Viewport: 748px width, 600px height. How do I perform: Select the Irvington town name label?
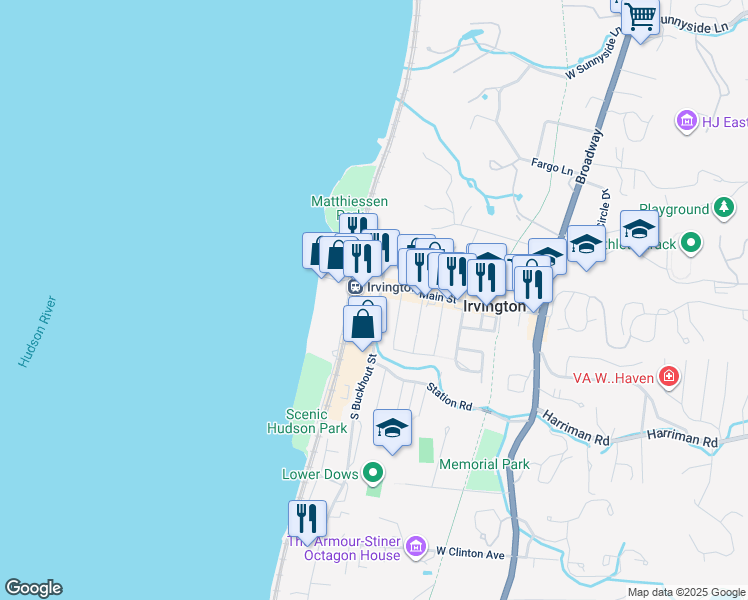pyautogui.click(x=493, y=307)
